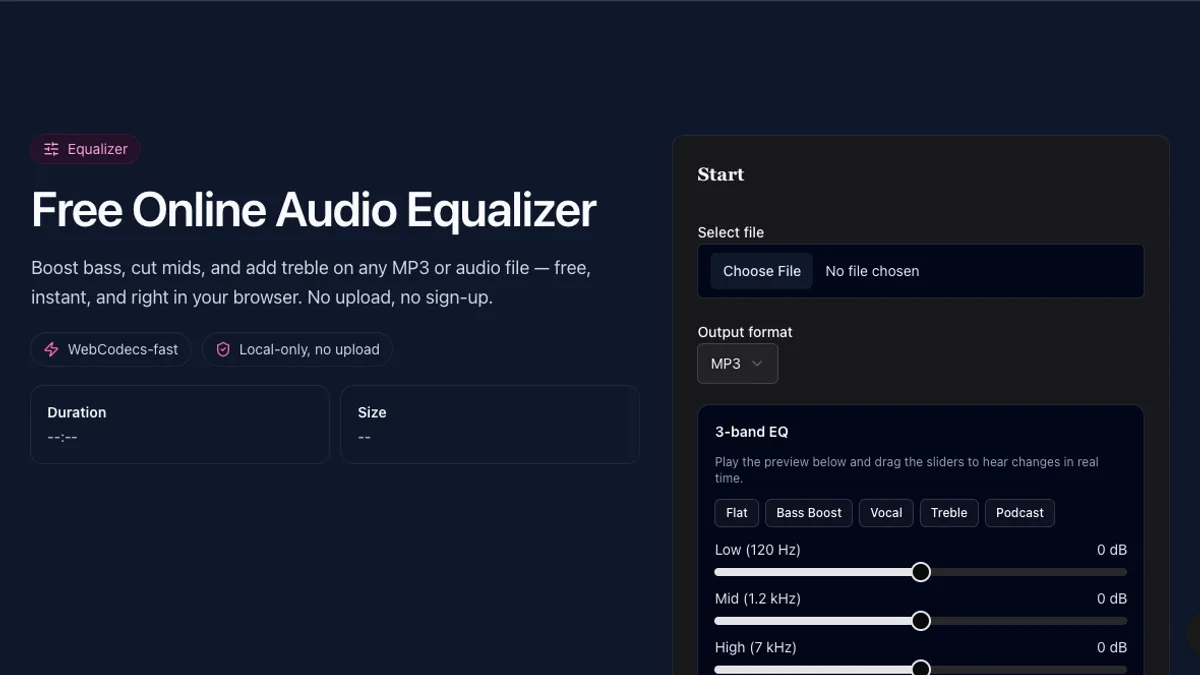Click the 'WebCodecs-fast' chip text

click(123, 350)
